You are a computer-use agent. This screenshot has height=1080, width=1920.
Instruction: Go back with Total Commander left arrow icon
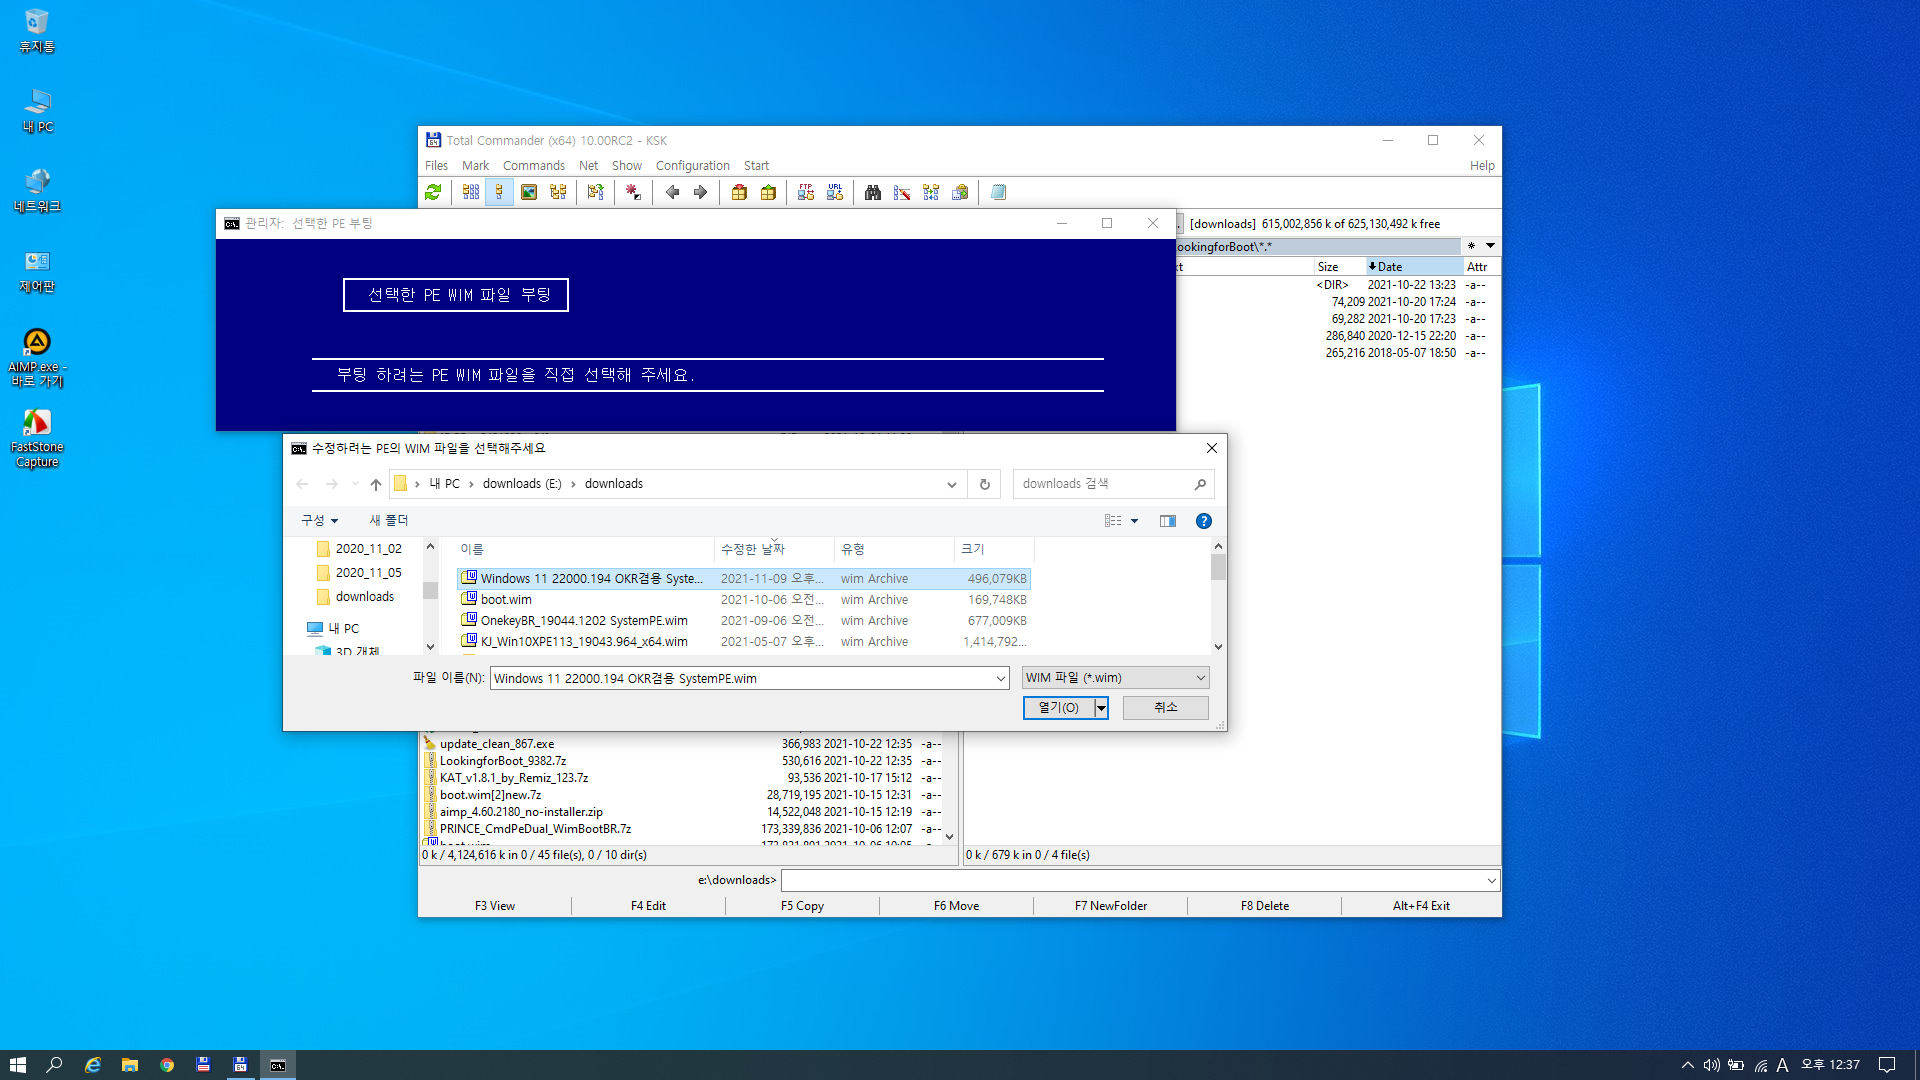point(672,192)
